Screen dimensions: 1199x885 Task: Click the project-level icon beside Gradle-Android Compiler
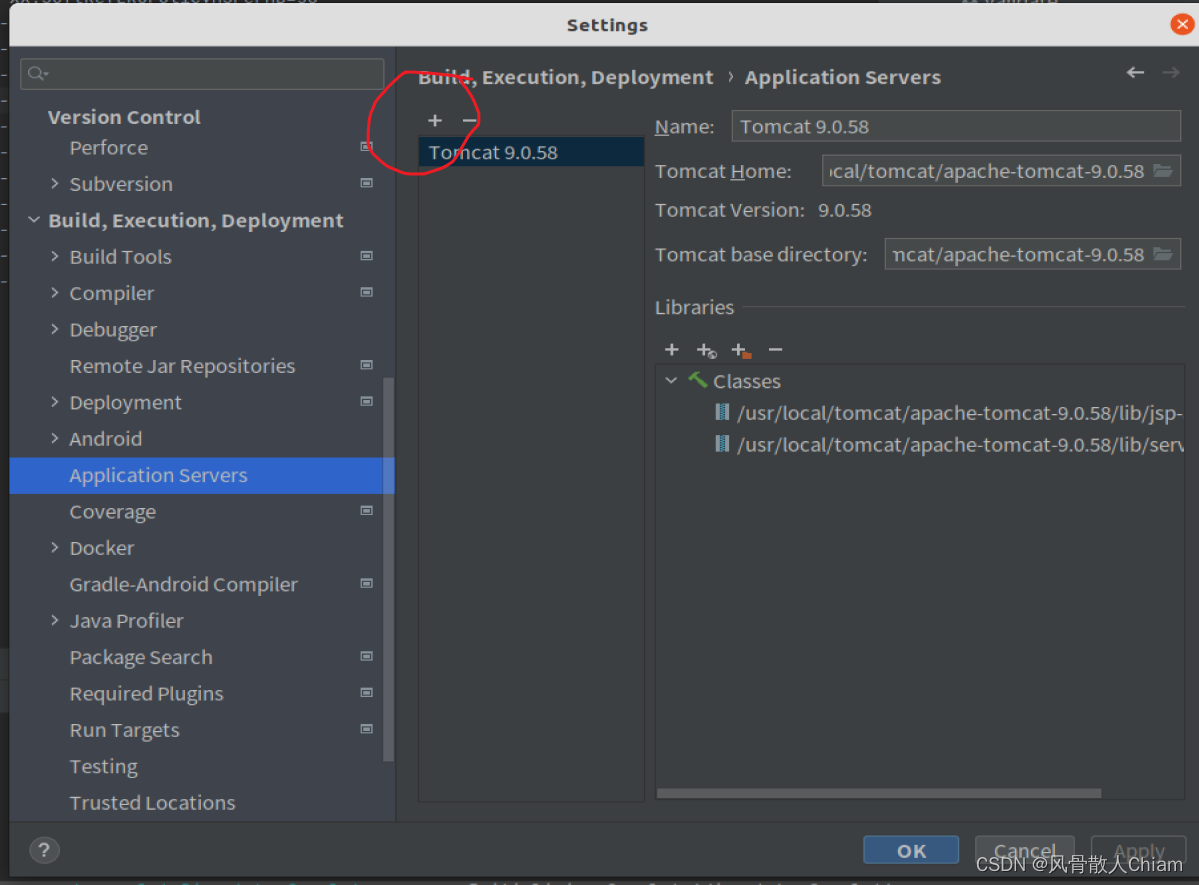pyautogui.click(x=367, y=583)
